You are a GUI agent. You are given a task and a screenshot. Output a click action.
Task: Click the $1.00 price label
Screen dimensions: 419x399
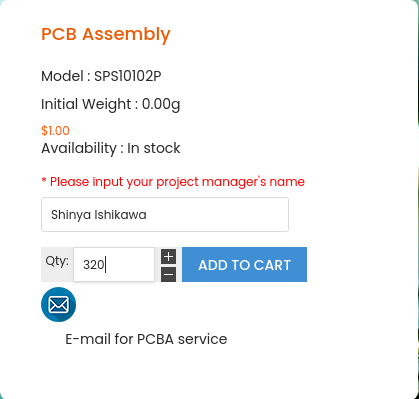pos(55,131)
